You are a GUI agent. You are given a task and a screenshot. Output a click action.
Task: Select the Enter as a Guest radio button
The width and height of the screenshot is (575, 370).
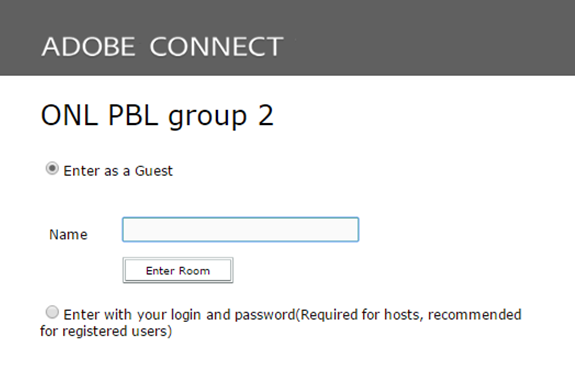click(52, 168)
